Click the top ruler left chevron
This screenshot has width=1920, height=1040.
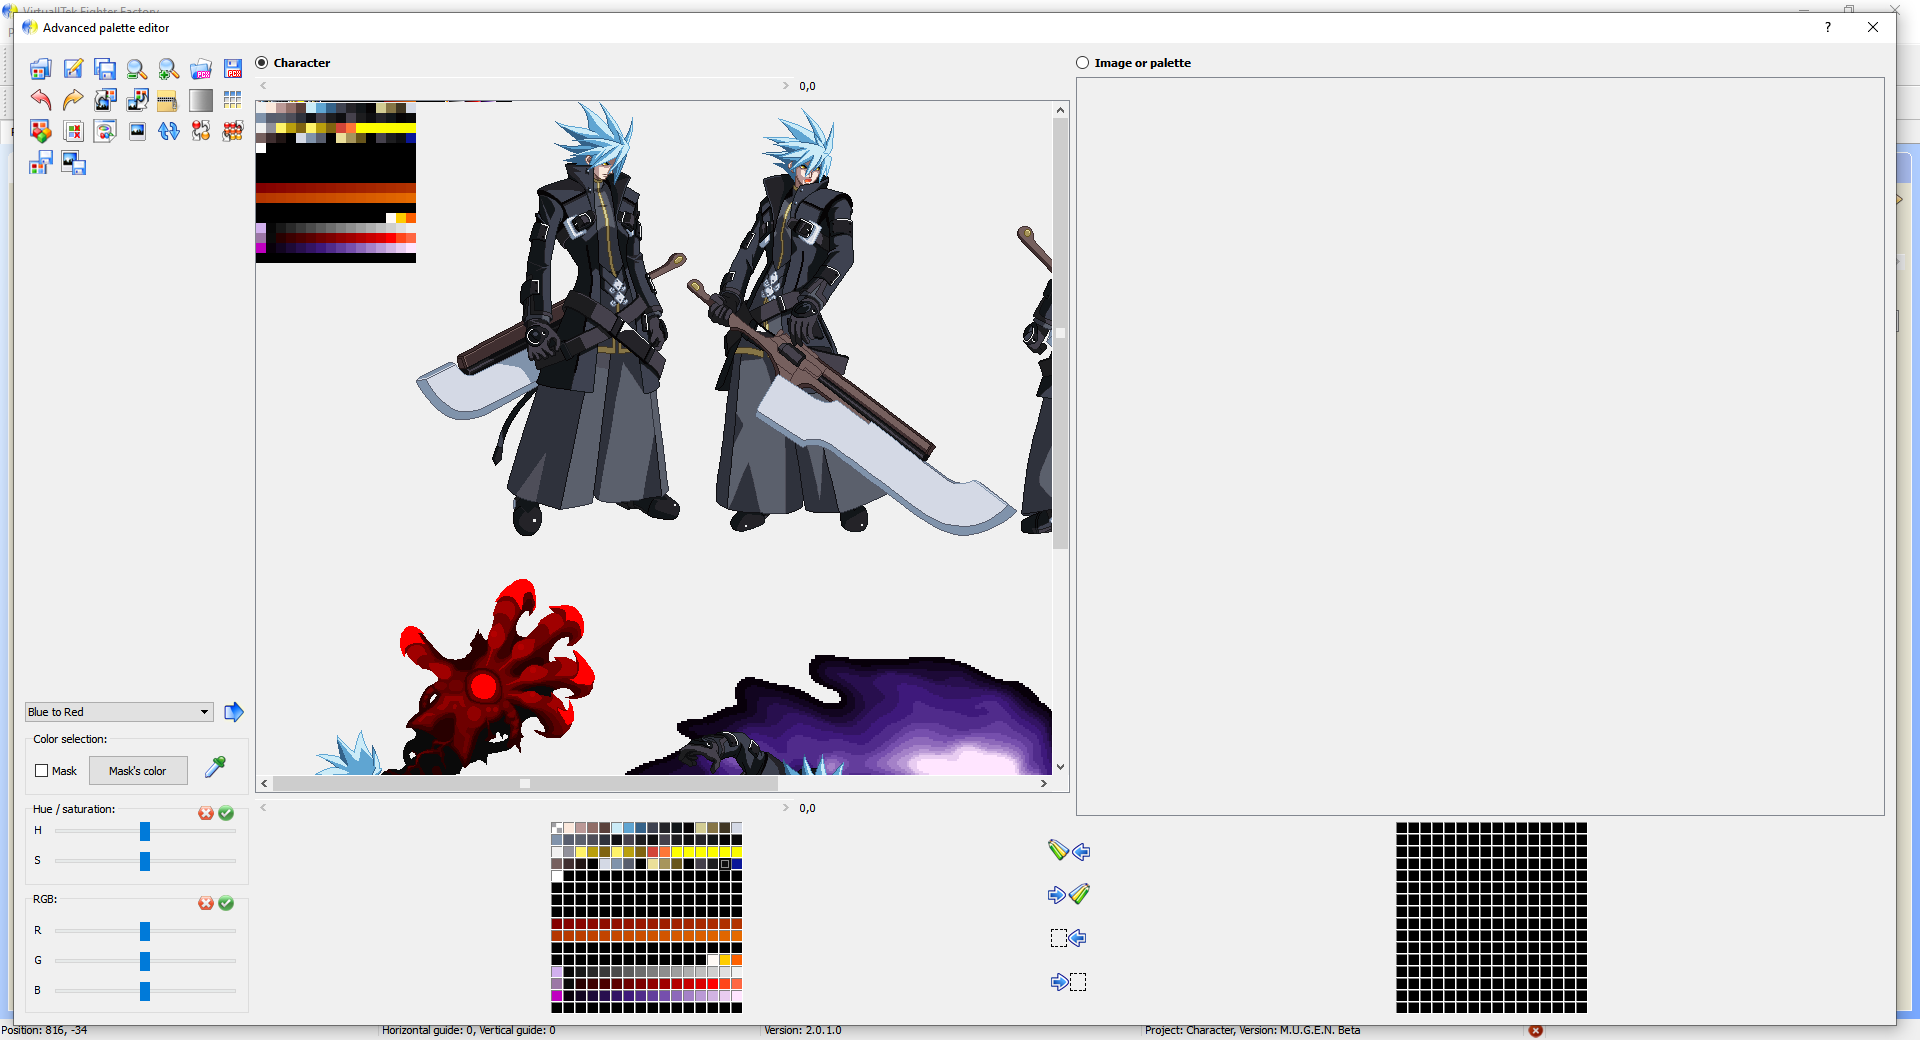coord(263,86)
